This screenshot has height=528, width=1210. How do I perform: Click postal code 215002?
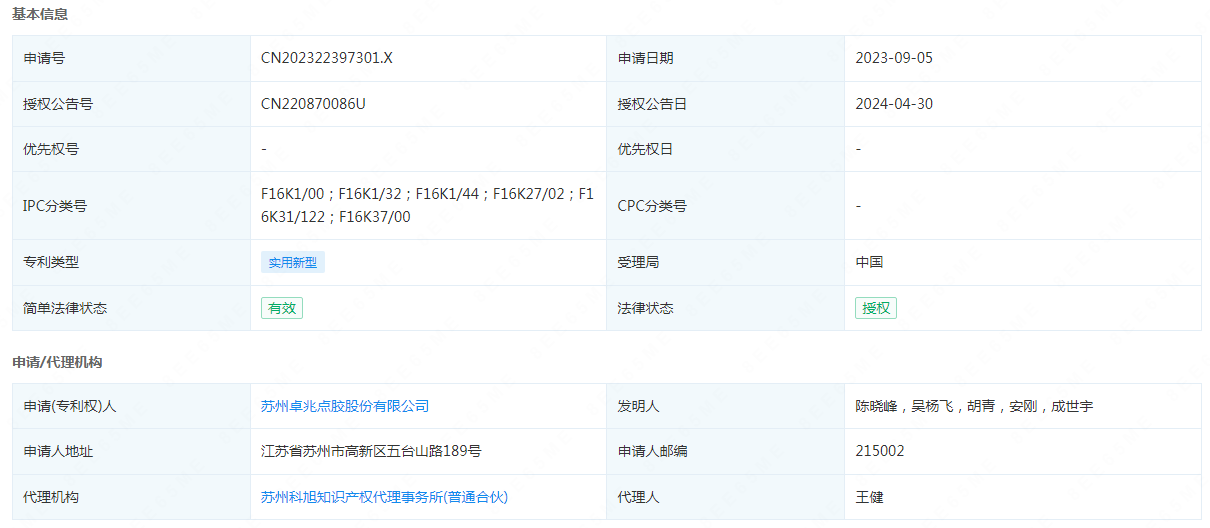point(880,451)
